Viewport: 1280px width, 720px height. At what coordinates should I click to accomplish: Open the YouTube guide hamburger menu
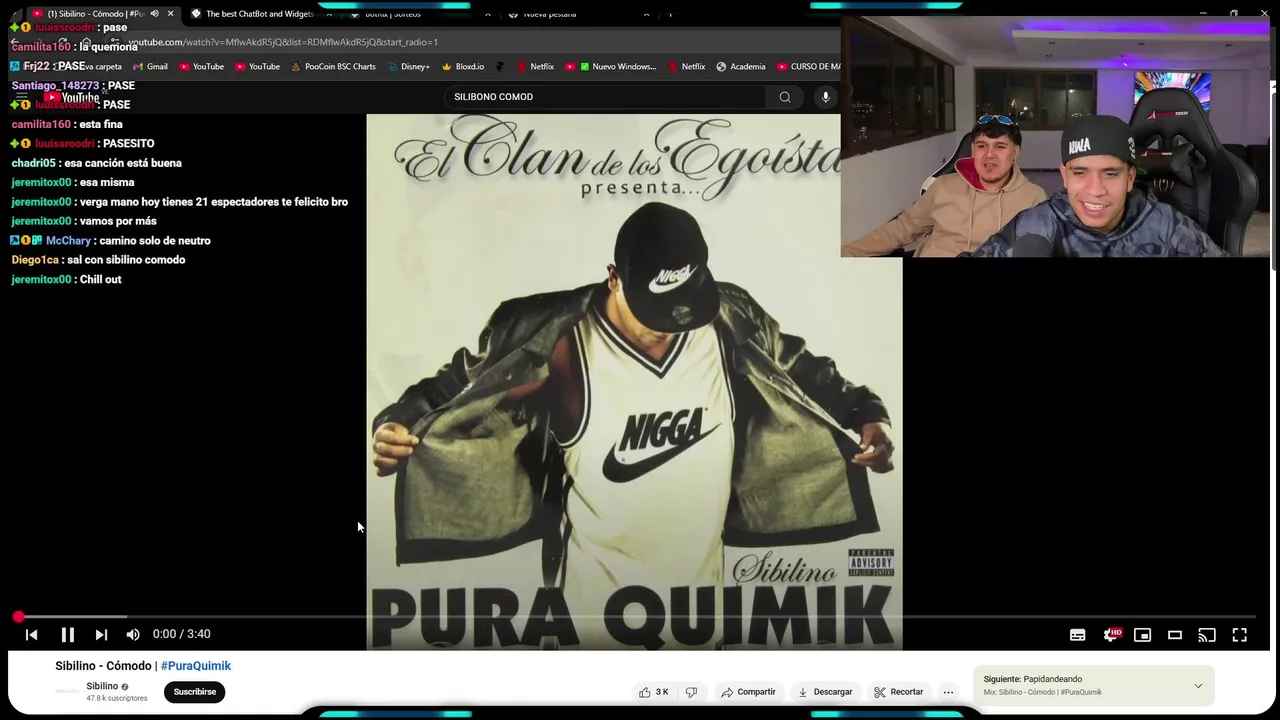point(22,97)
